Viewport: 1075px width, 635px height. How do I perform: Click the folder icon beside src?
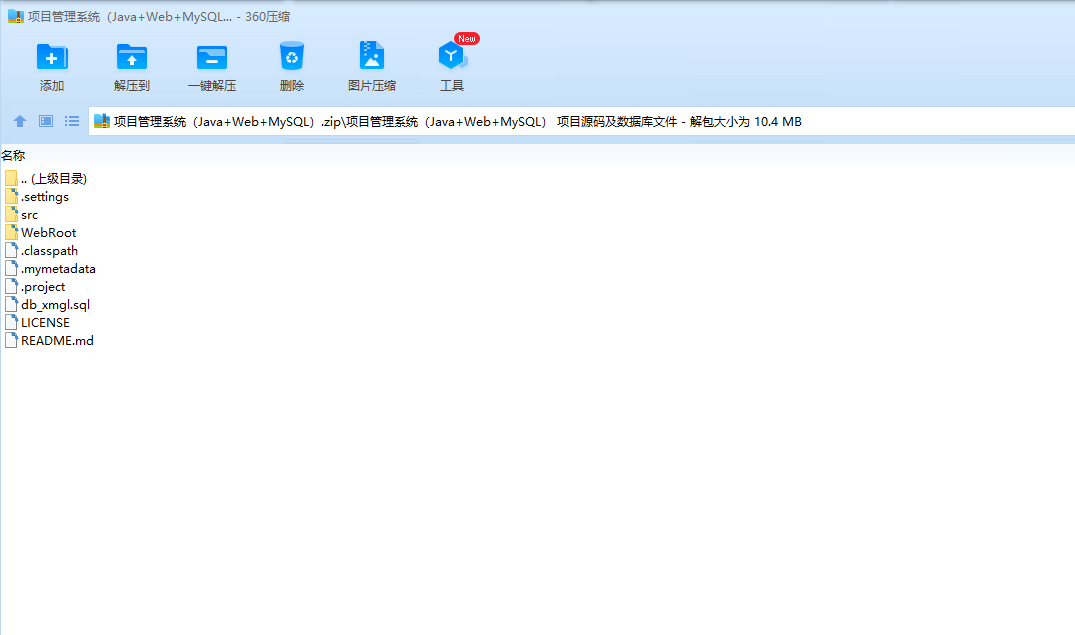[x=11, y=215]
